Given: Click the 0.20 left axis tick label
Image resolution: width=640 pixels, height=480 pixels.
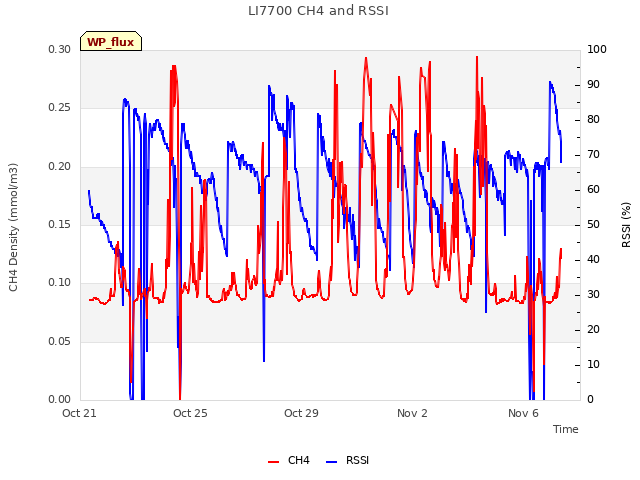Looking at the screenshot, I should pyautogui.click(x=60, y=167).
